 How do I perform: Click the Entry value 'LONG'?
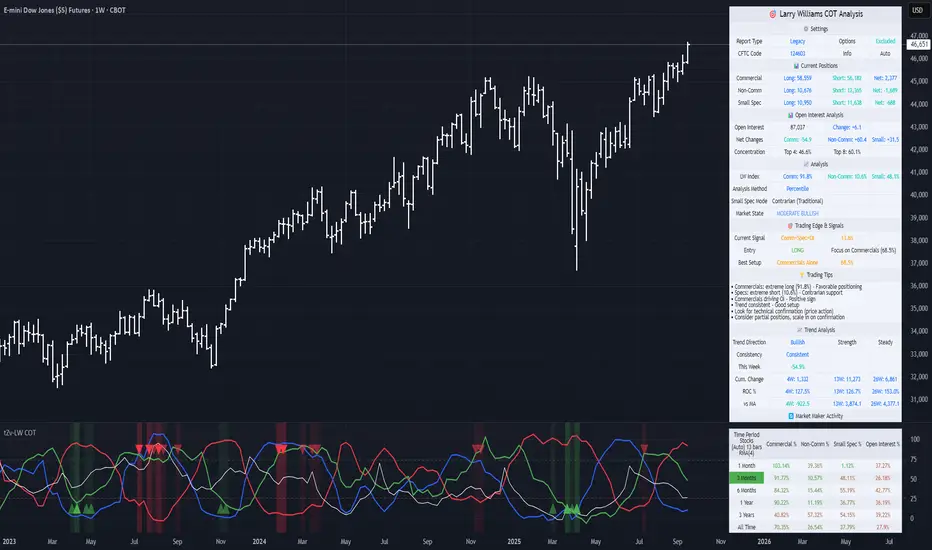pyautogui.click(x=797, y=250)
